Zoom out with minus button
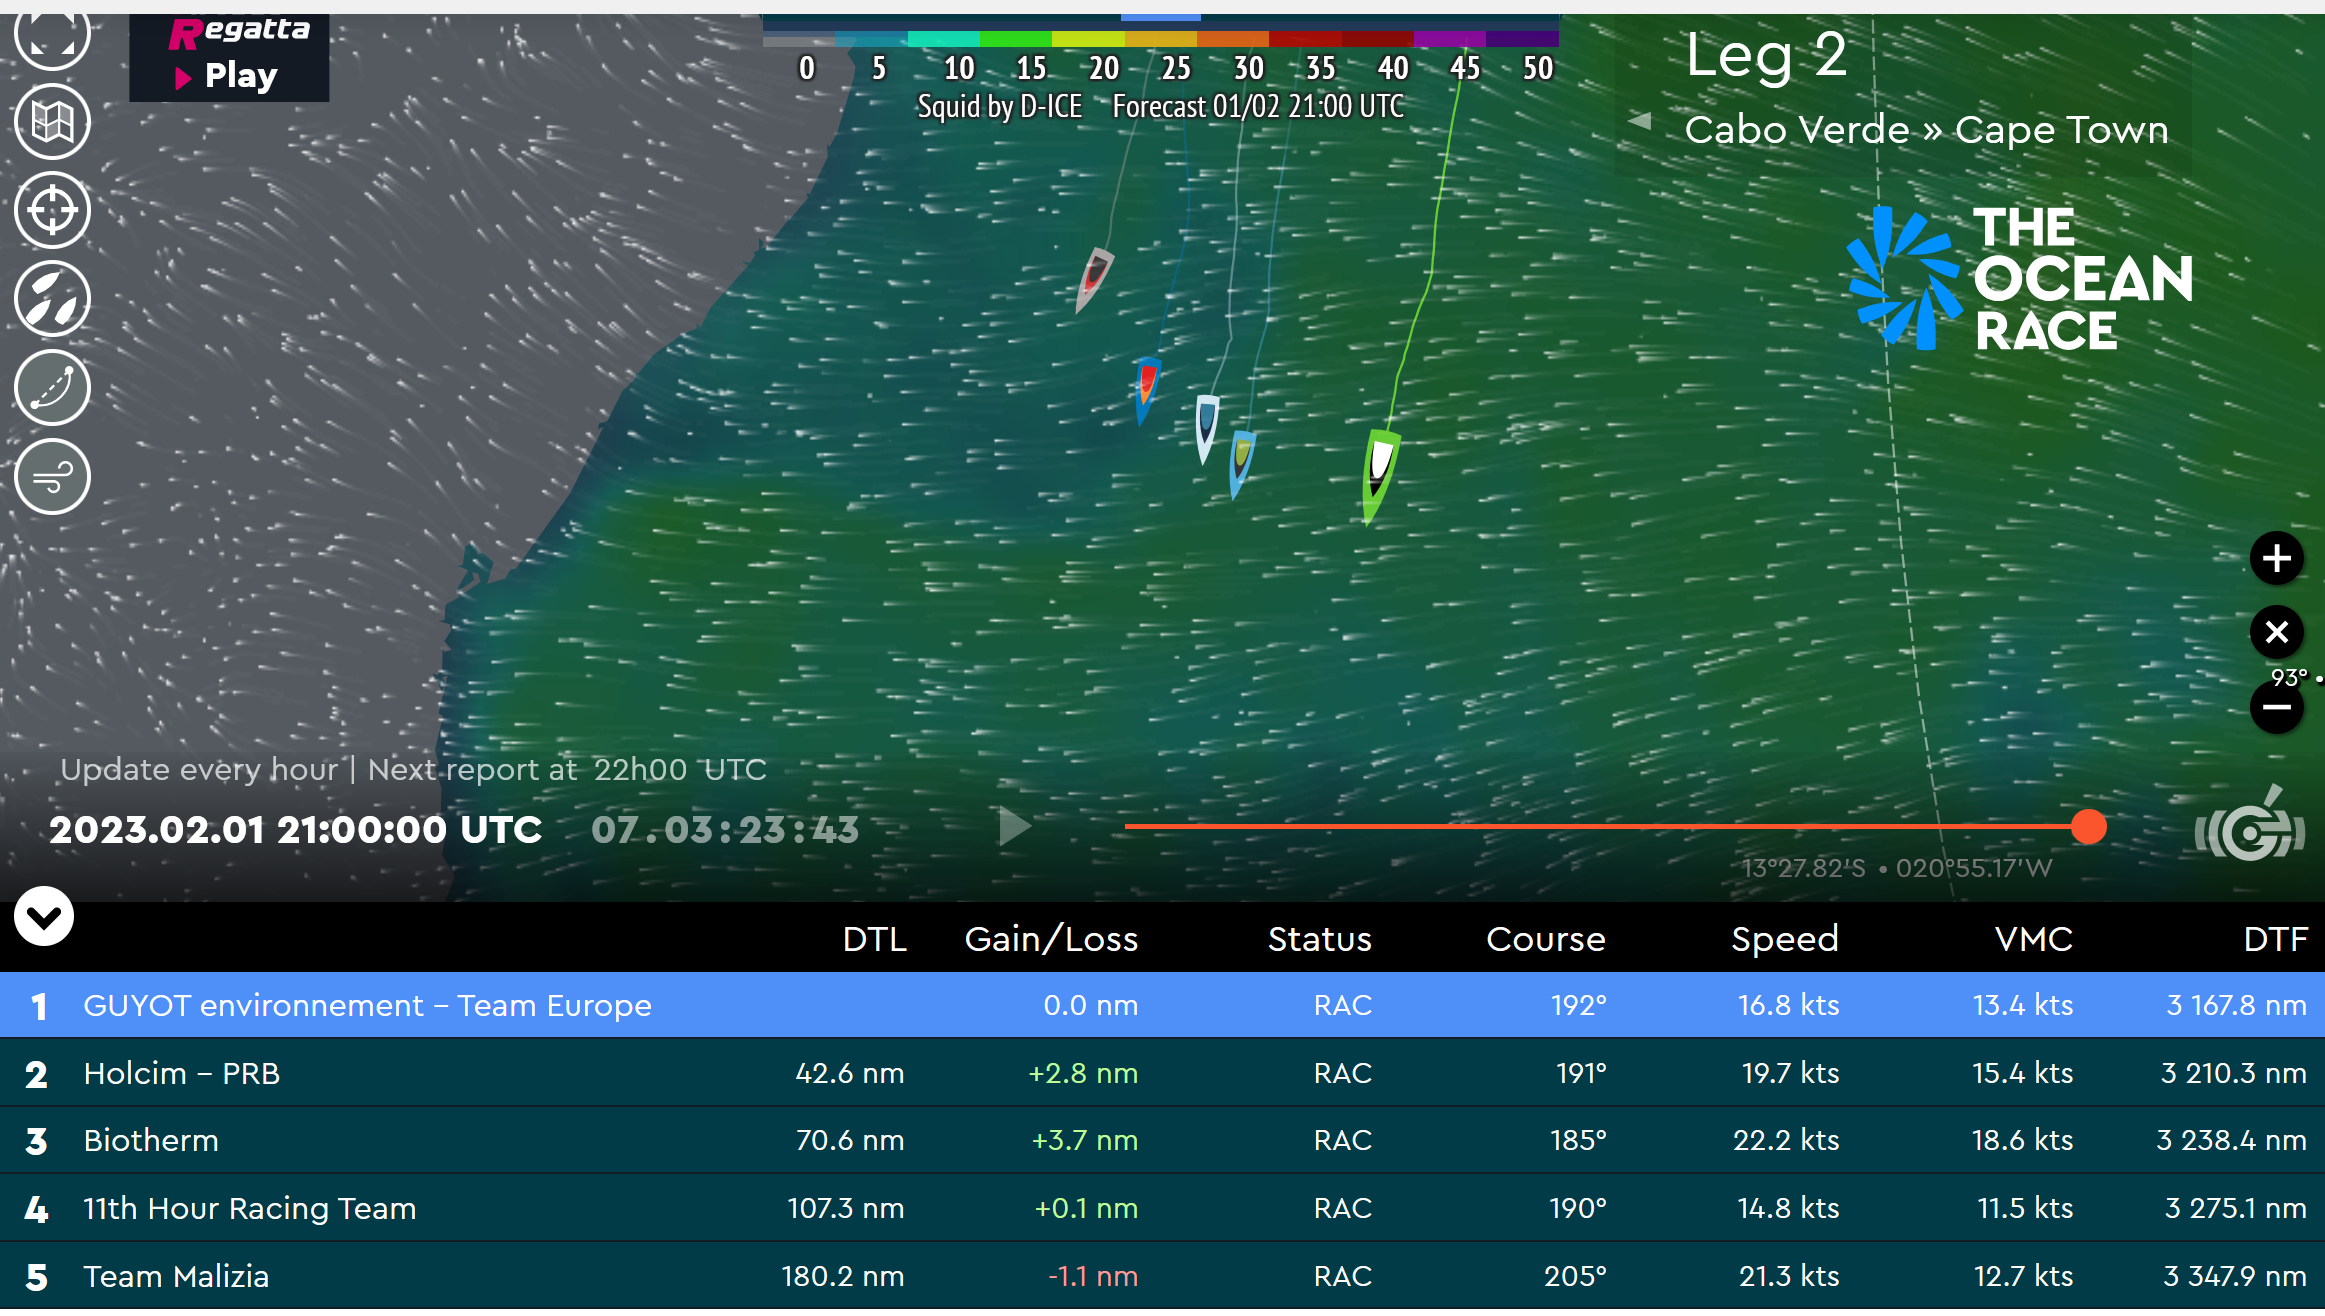The width and height of the screenshot is (2325, 1316). 2277,707
